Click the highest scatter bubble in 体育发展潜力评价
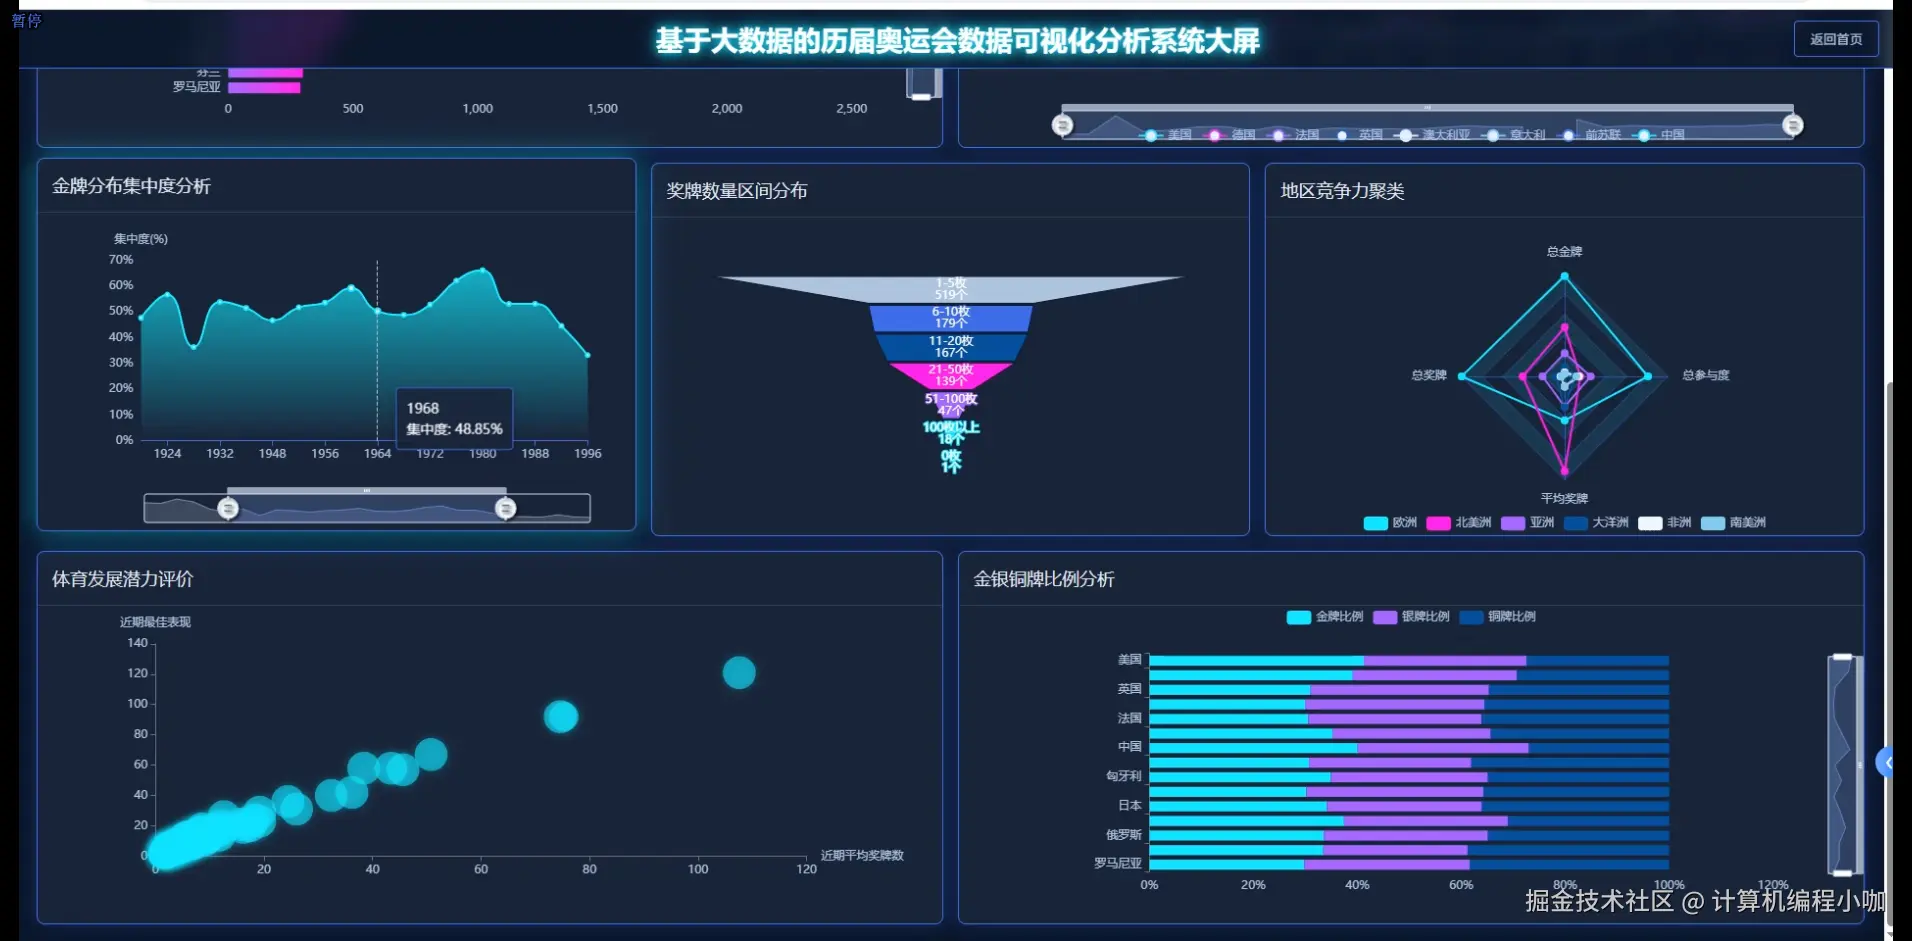 coord(739,673)
